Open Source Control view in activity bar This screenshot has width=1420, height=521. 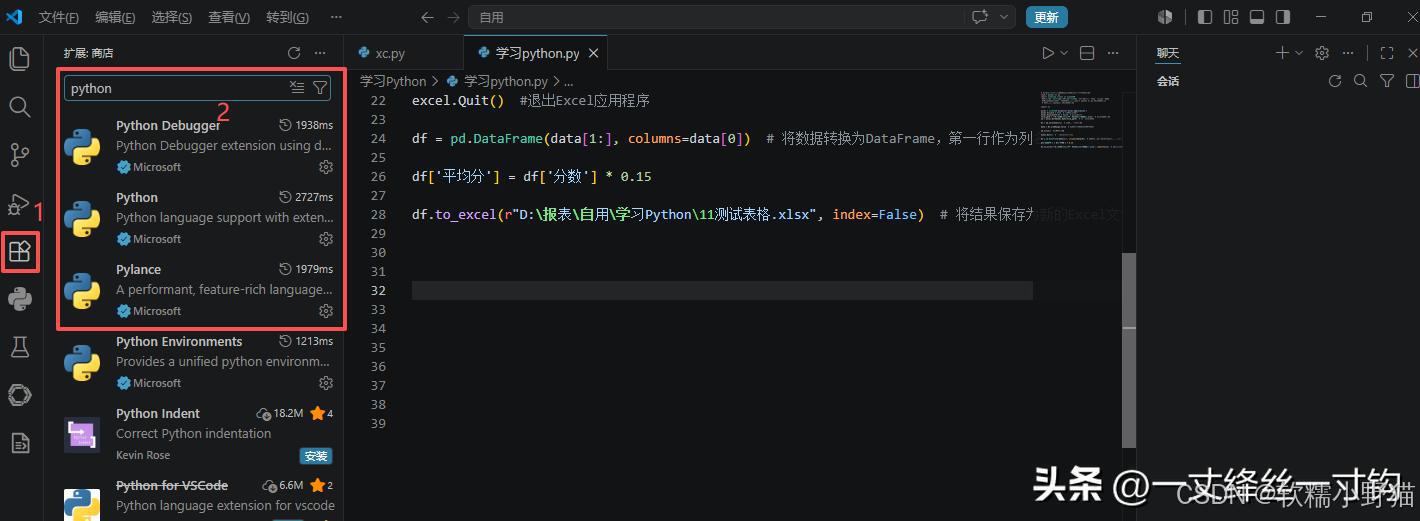19,154
